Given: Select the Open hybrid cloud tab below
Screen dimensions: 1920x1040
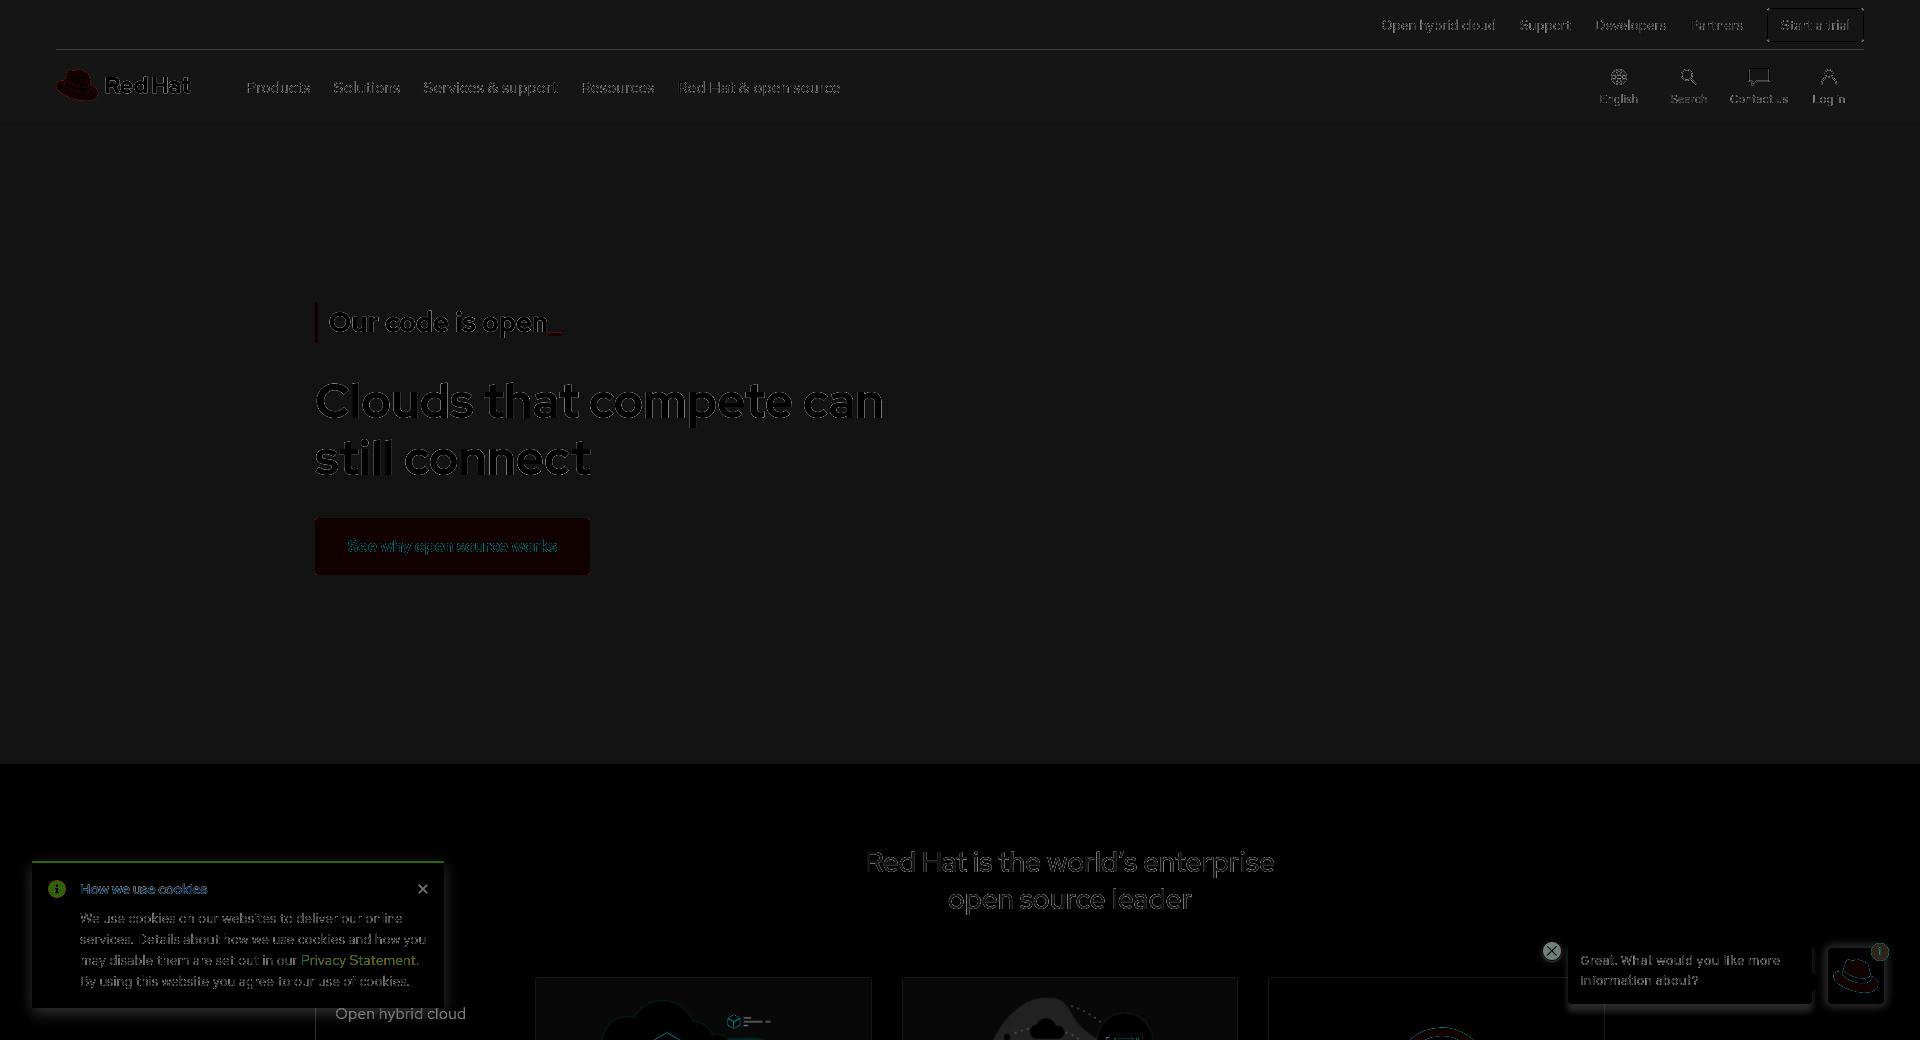Looking at the screenshot, I should tap(400, 1014).
